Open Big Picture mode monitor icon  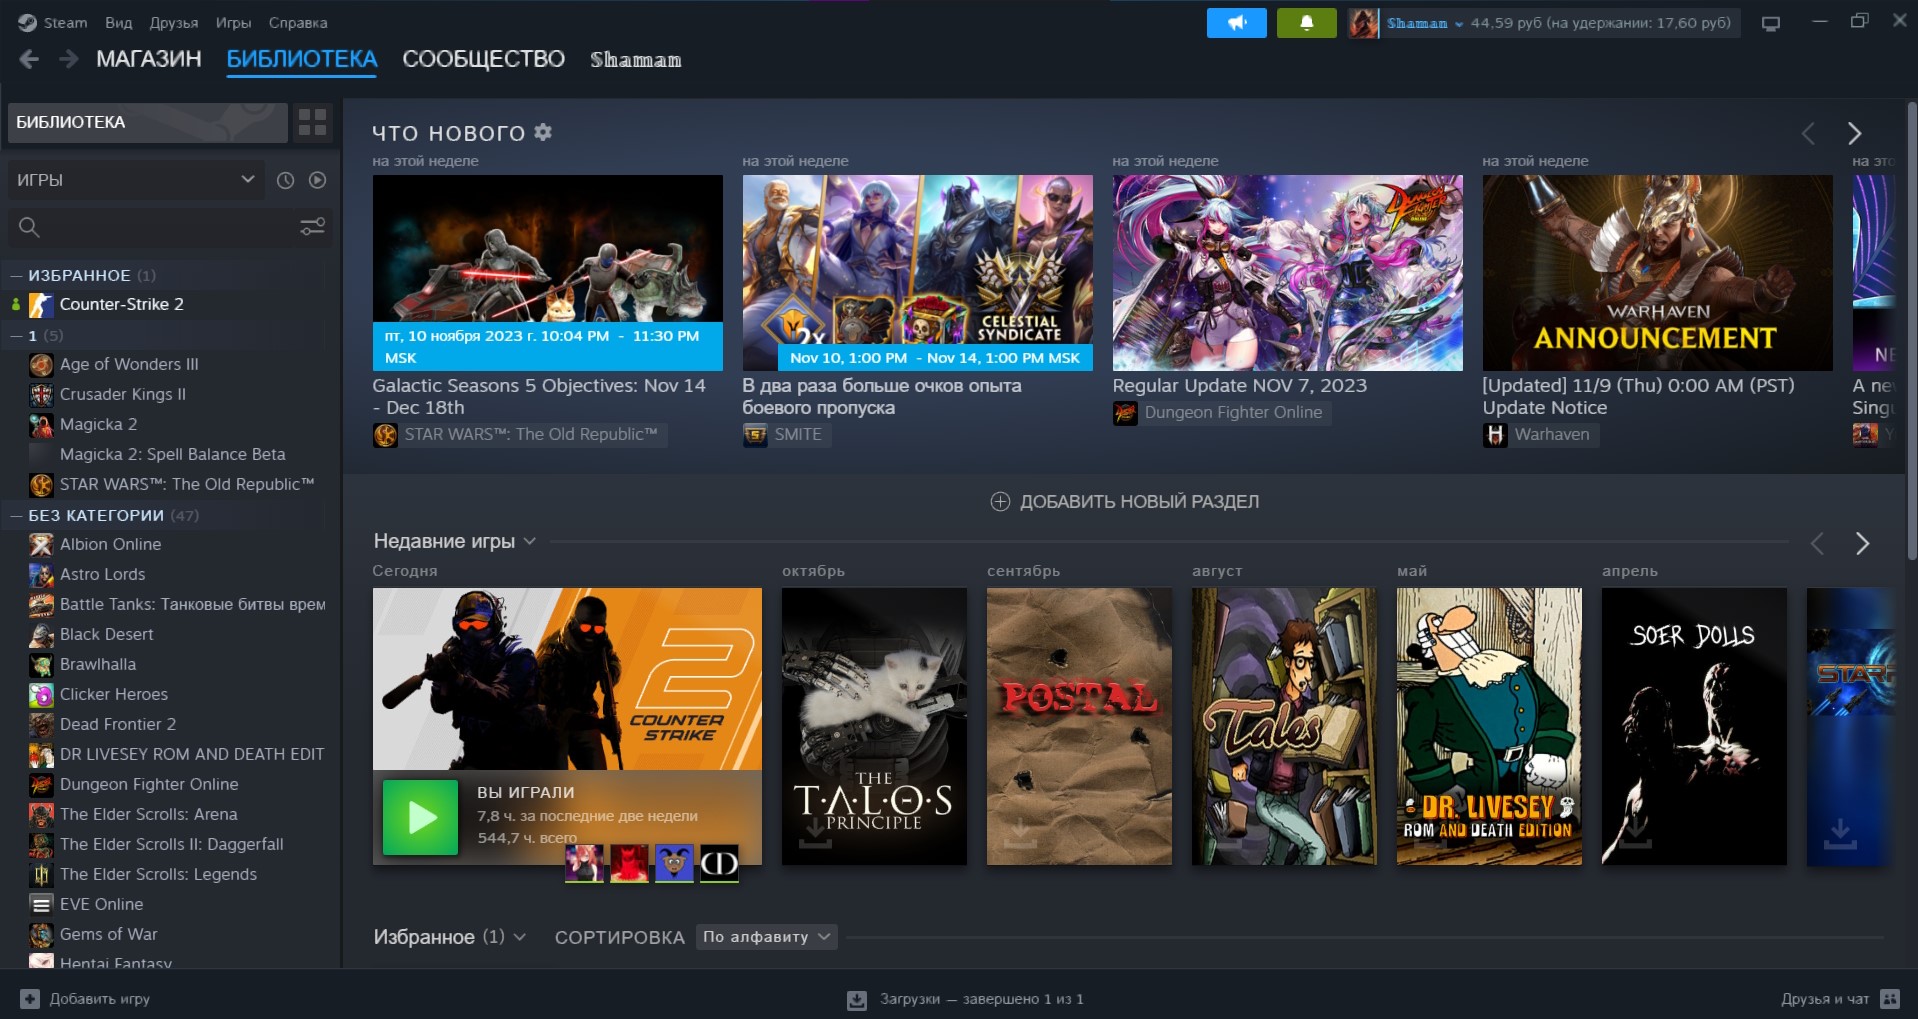[1770, 23]
